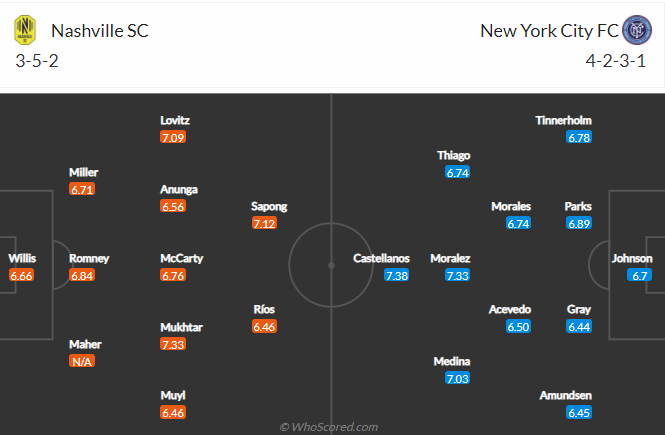This screenshot has width=665, height=435.
Task: Click the New York City FC crest icon
Action: [x=637, y=30]
